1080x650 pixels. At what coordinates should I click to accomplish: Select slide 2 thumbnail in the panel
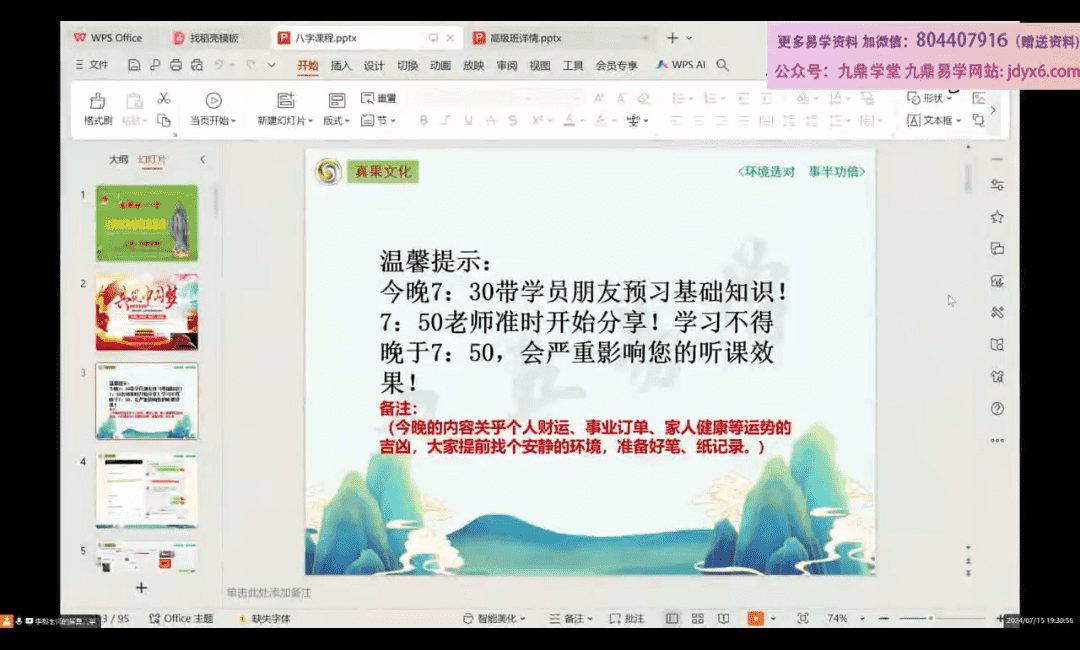(146, 311)
